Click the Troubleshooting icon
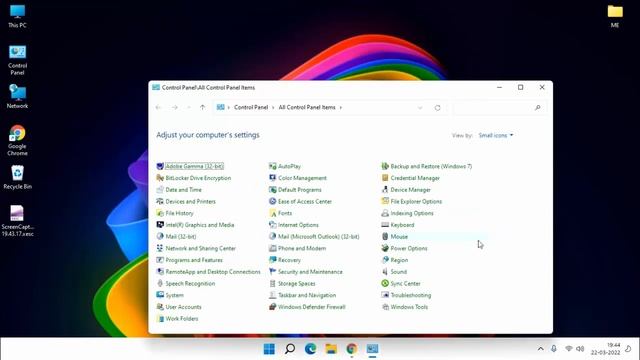640x360 pixels. point(385,295)
